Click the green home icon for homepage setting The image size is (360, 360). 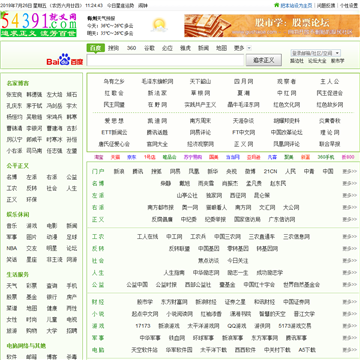pos(276,5)
